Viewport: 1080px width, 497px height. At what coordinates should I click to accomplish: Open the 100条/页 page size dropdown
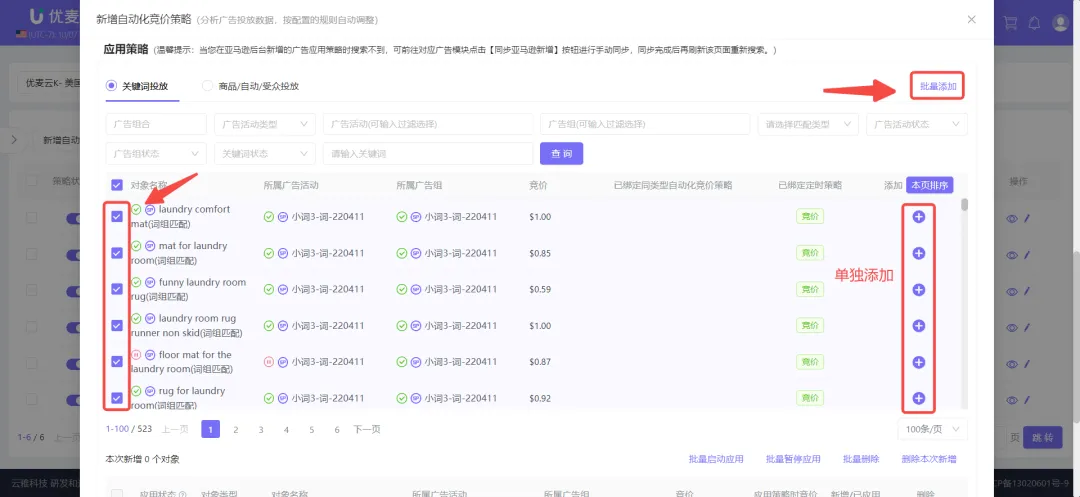point(933,429)
